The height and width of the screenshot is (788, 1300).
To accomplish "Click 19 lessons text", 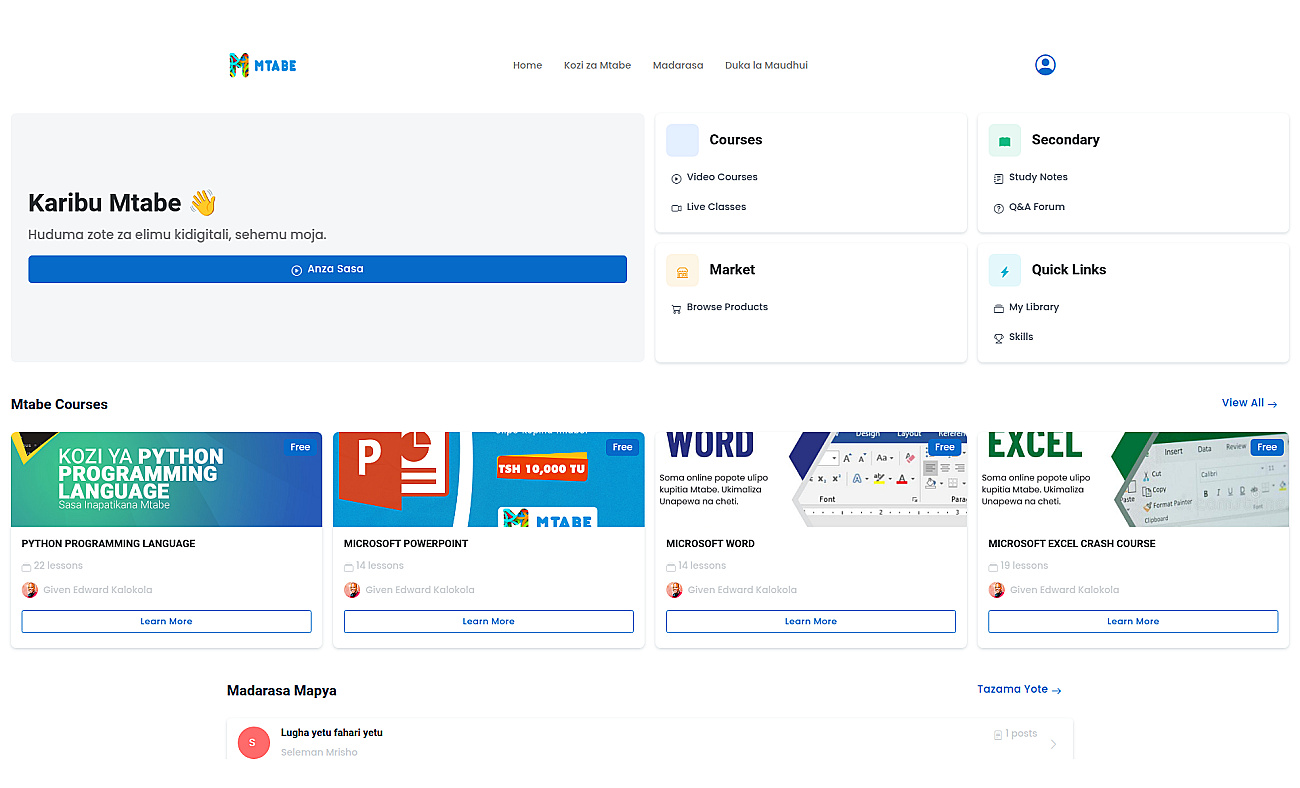I will coord(1024,566).
